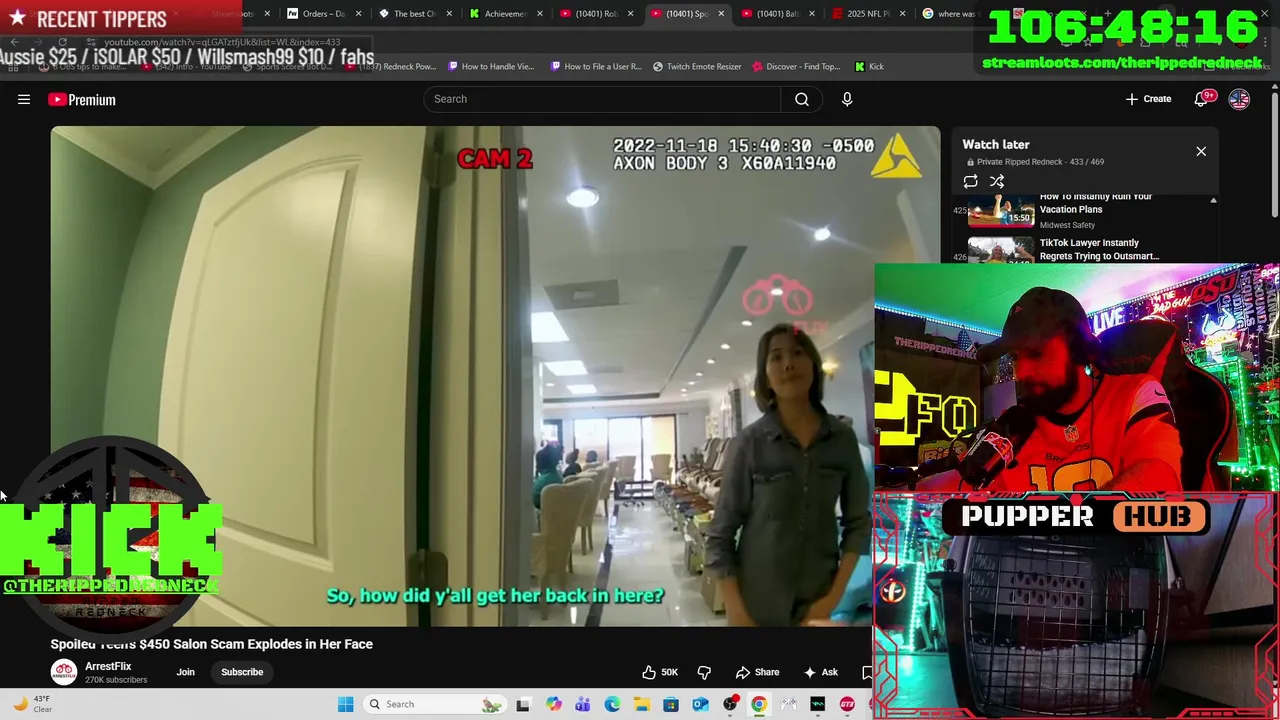Open Microsoft Teams taskbar icon
Viewport: 1280px width, 720px height.
click(x=582, y=704)
